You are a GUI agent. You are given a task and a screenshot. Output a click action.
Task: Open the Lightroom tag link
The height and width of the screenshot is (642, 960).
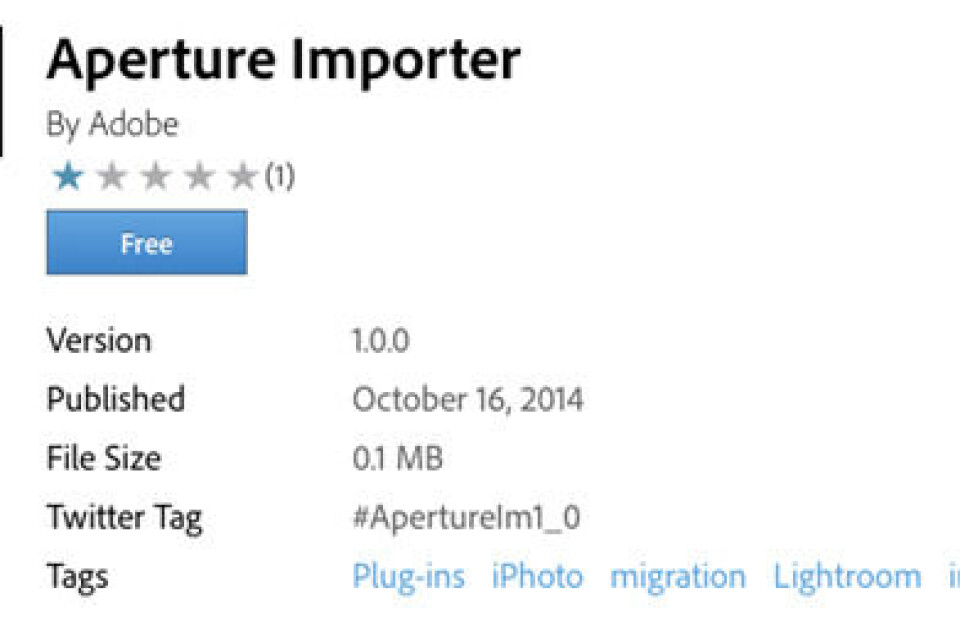point(847,577)
